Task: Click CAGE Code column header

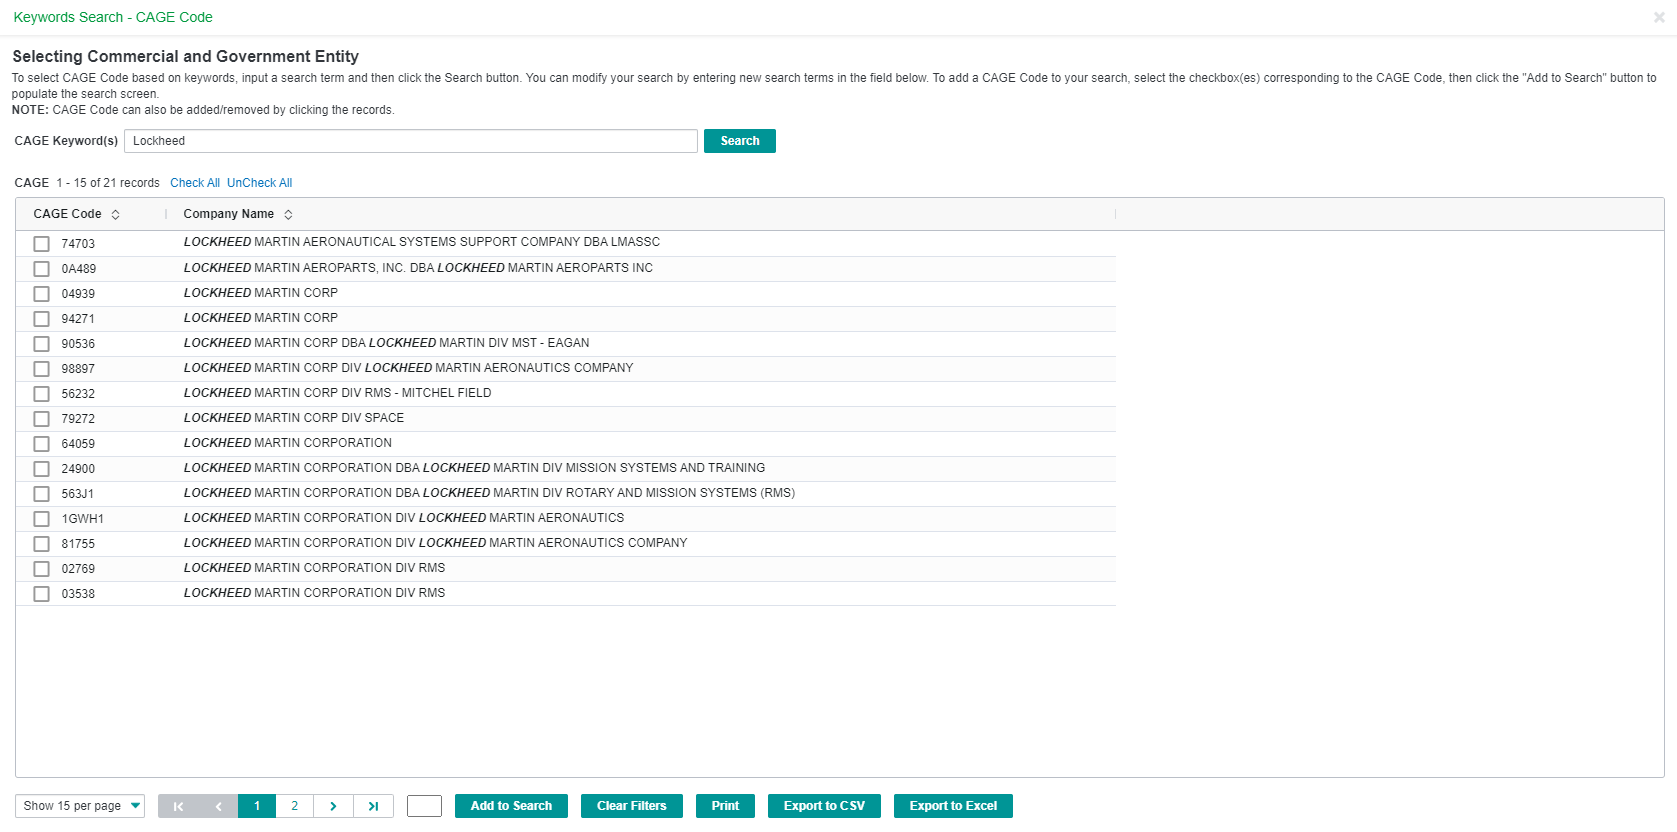Action: [x=67, y=214]
